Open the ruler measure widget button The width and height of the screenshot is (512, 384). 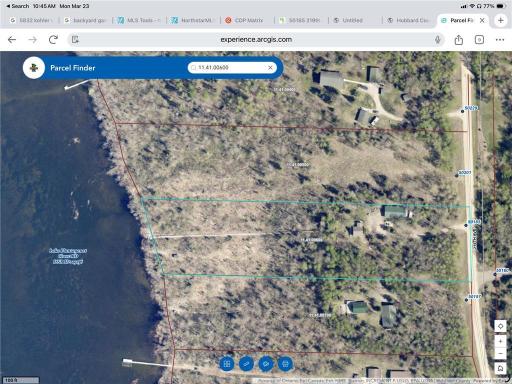click(246, 364)
